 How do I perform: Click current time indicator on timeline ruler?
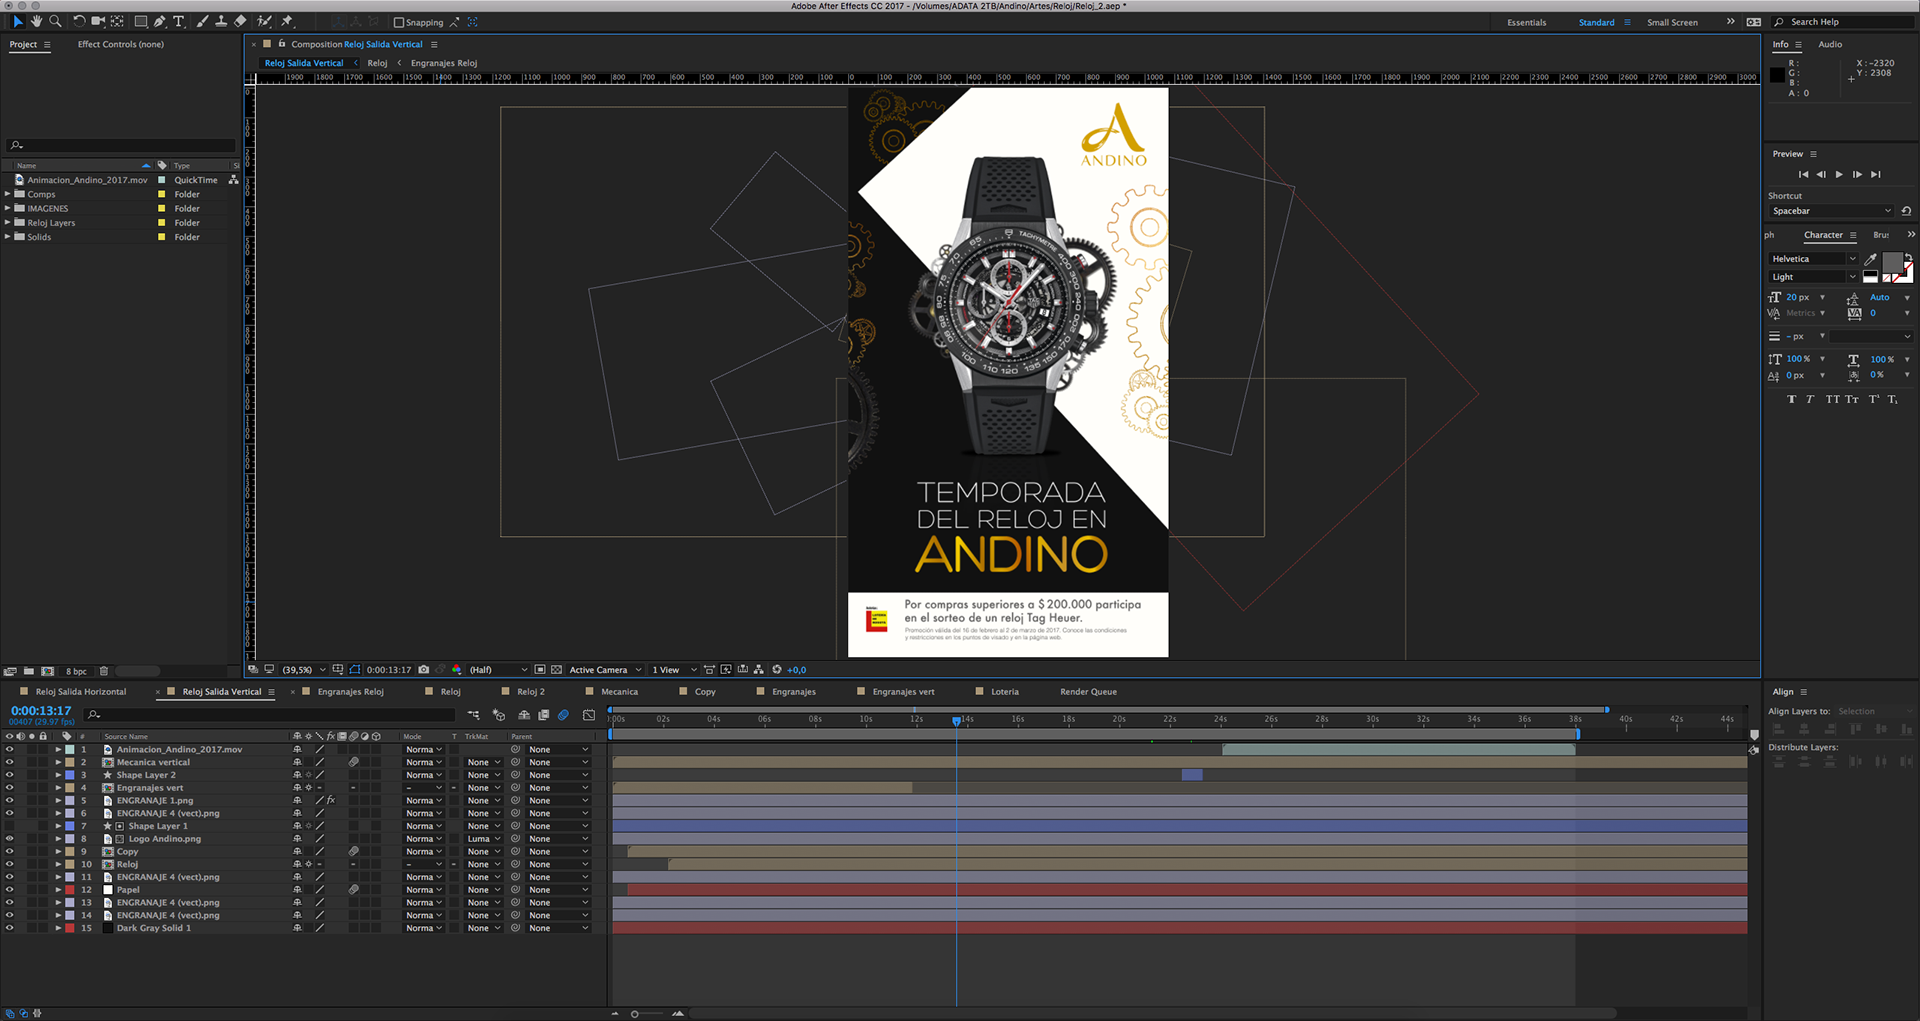957,720
